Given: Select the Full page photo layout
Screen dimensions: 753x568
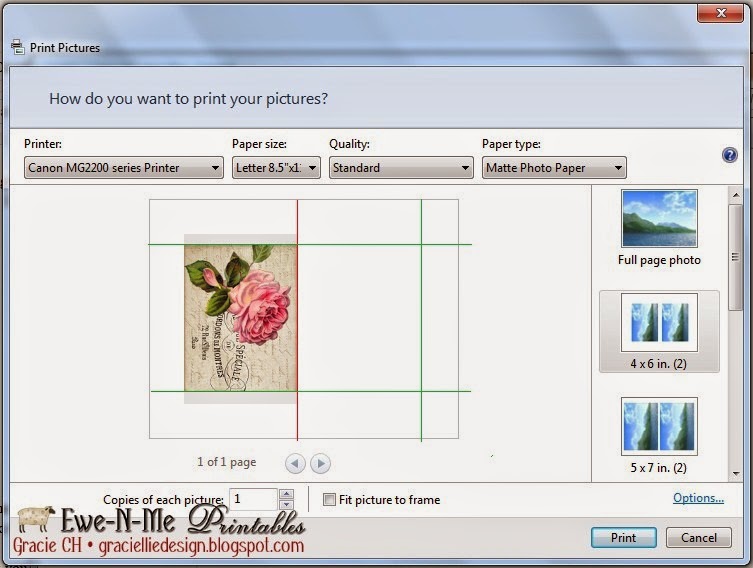Looking at the screenshot, I should (659, 228).
